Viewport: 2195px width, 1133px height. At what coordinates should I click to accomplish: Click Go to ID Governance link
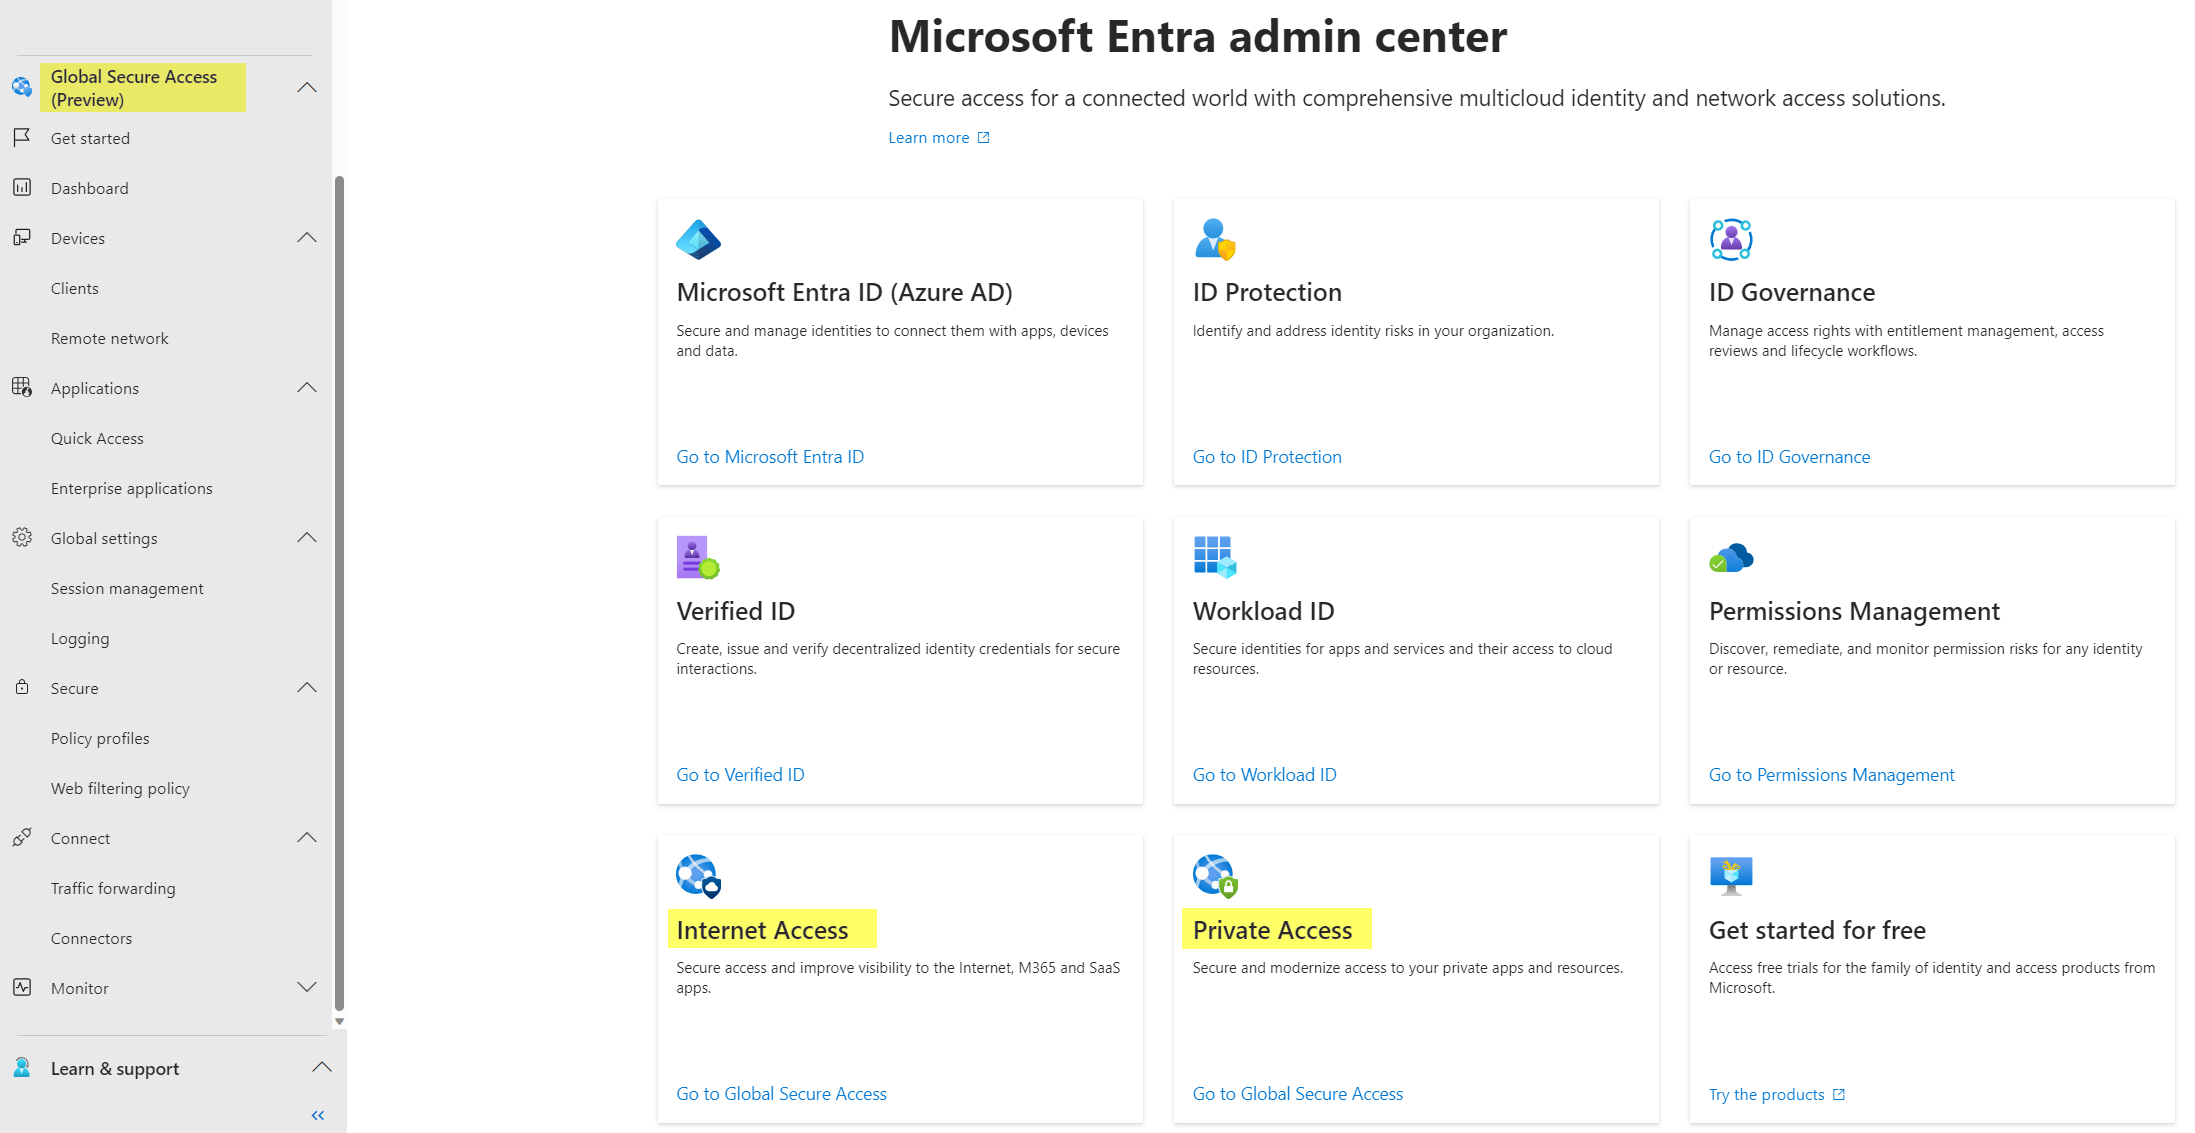[x=1789, y=457]
